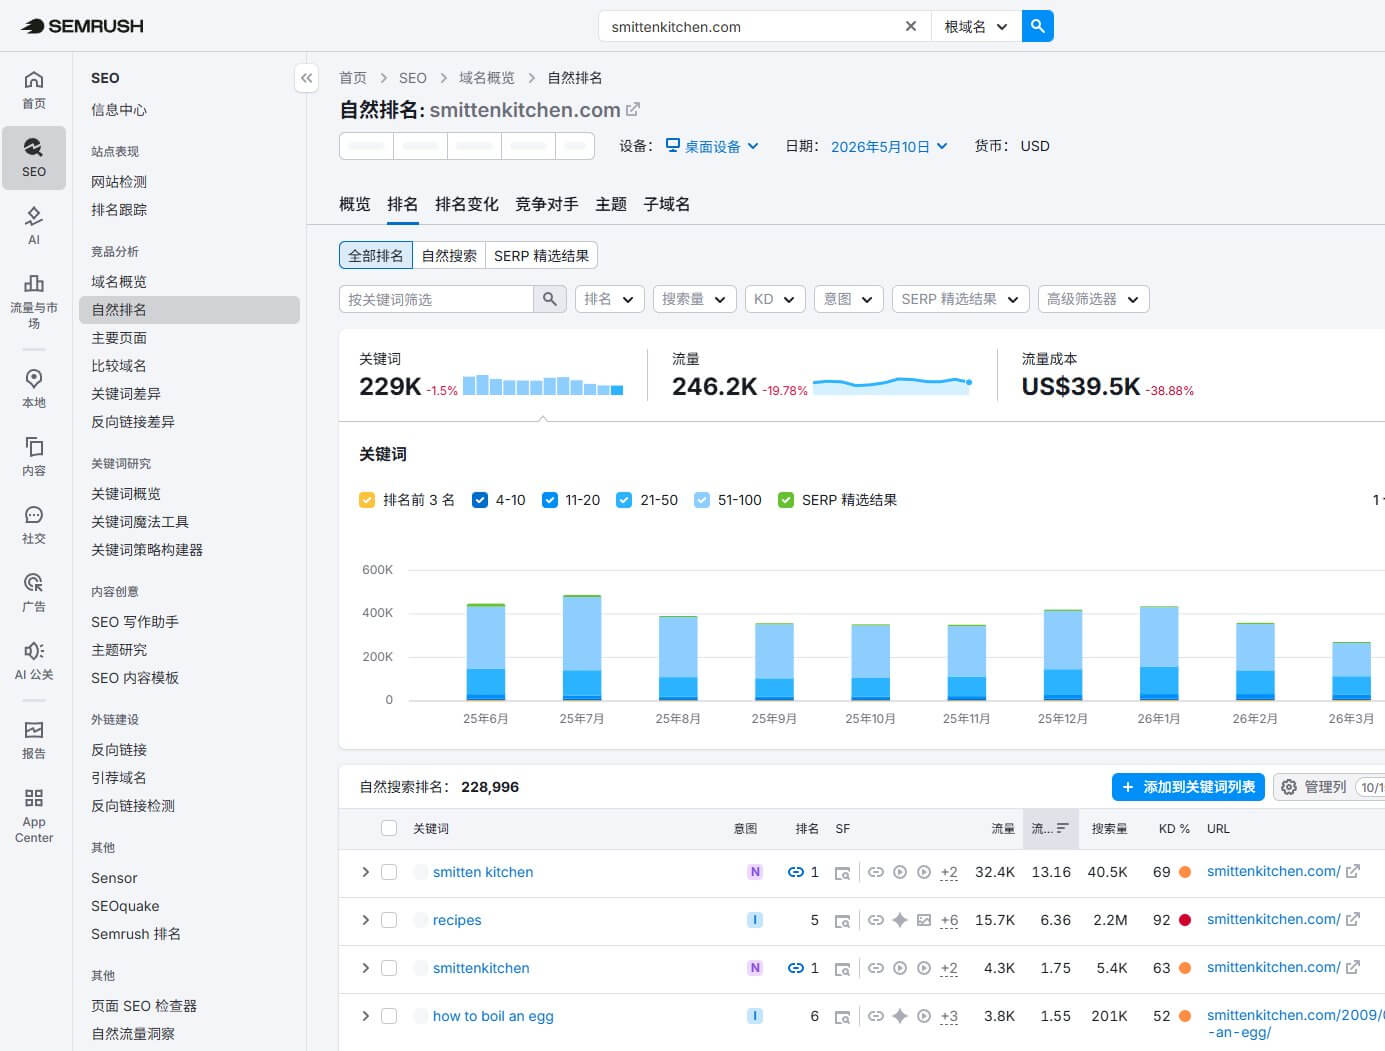Toggle the 51-100 chart checkbox

tap(702, 500)
